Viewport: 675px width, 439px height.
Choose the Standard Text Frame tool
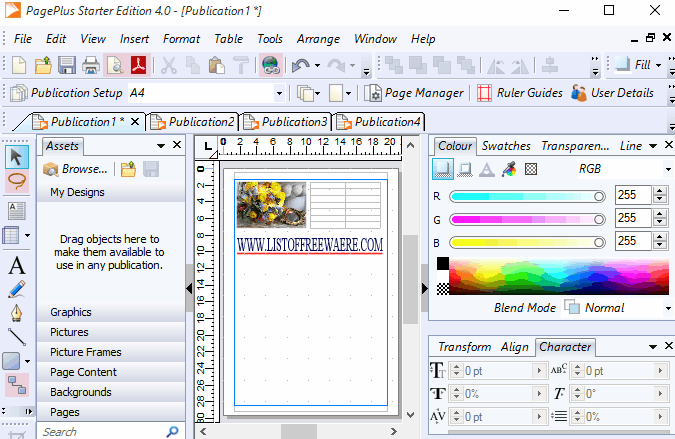[16, 211]
